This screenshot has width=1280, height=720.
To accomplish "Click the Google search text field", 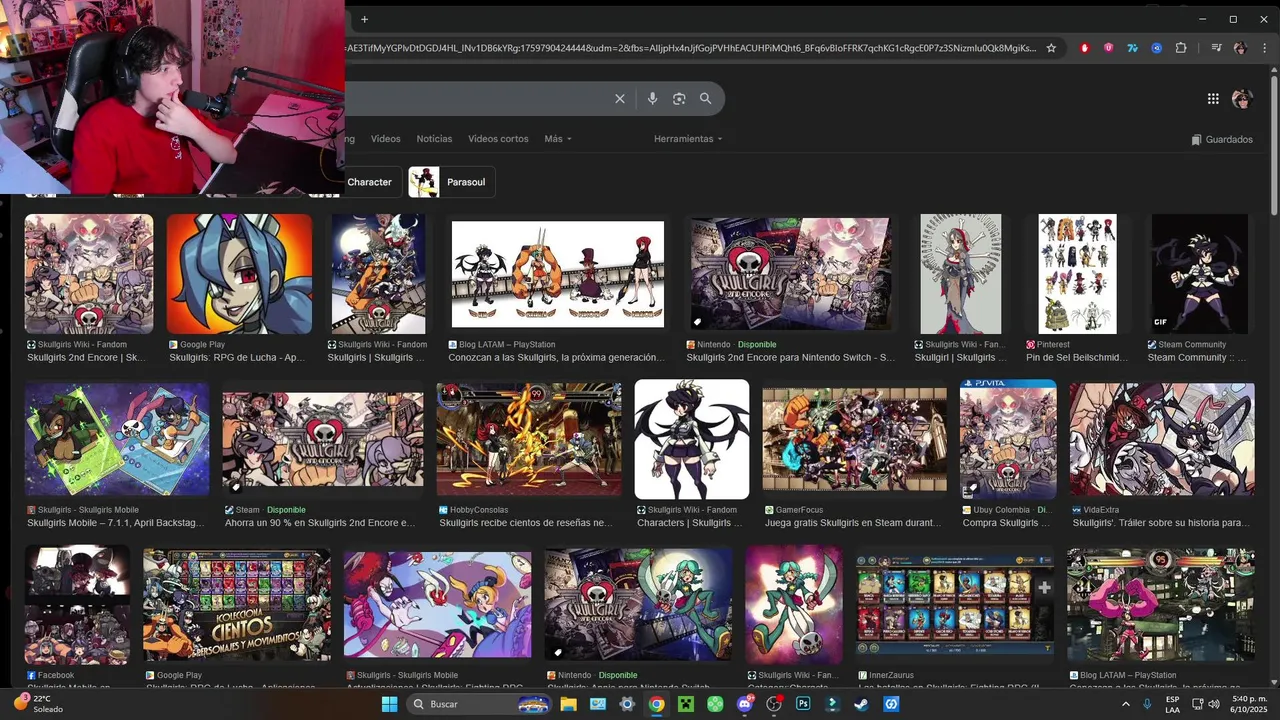I will coord(475,99).
